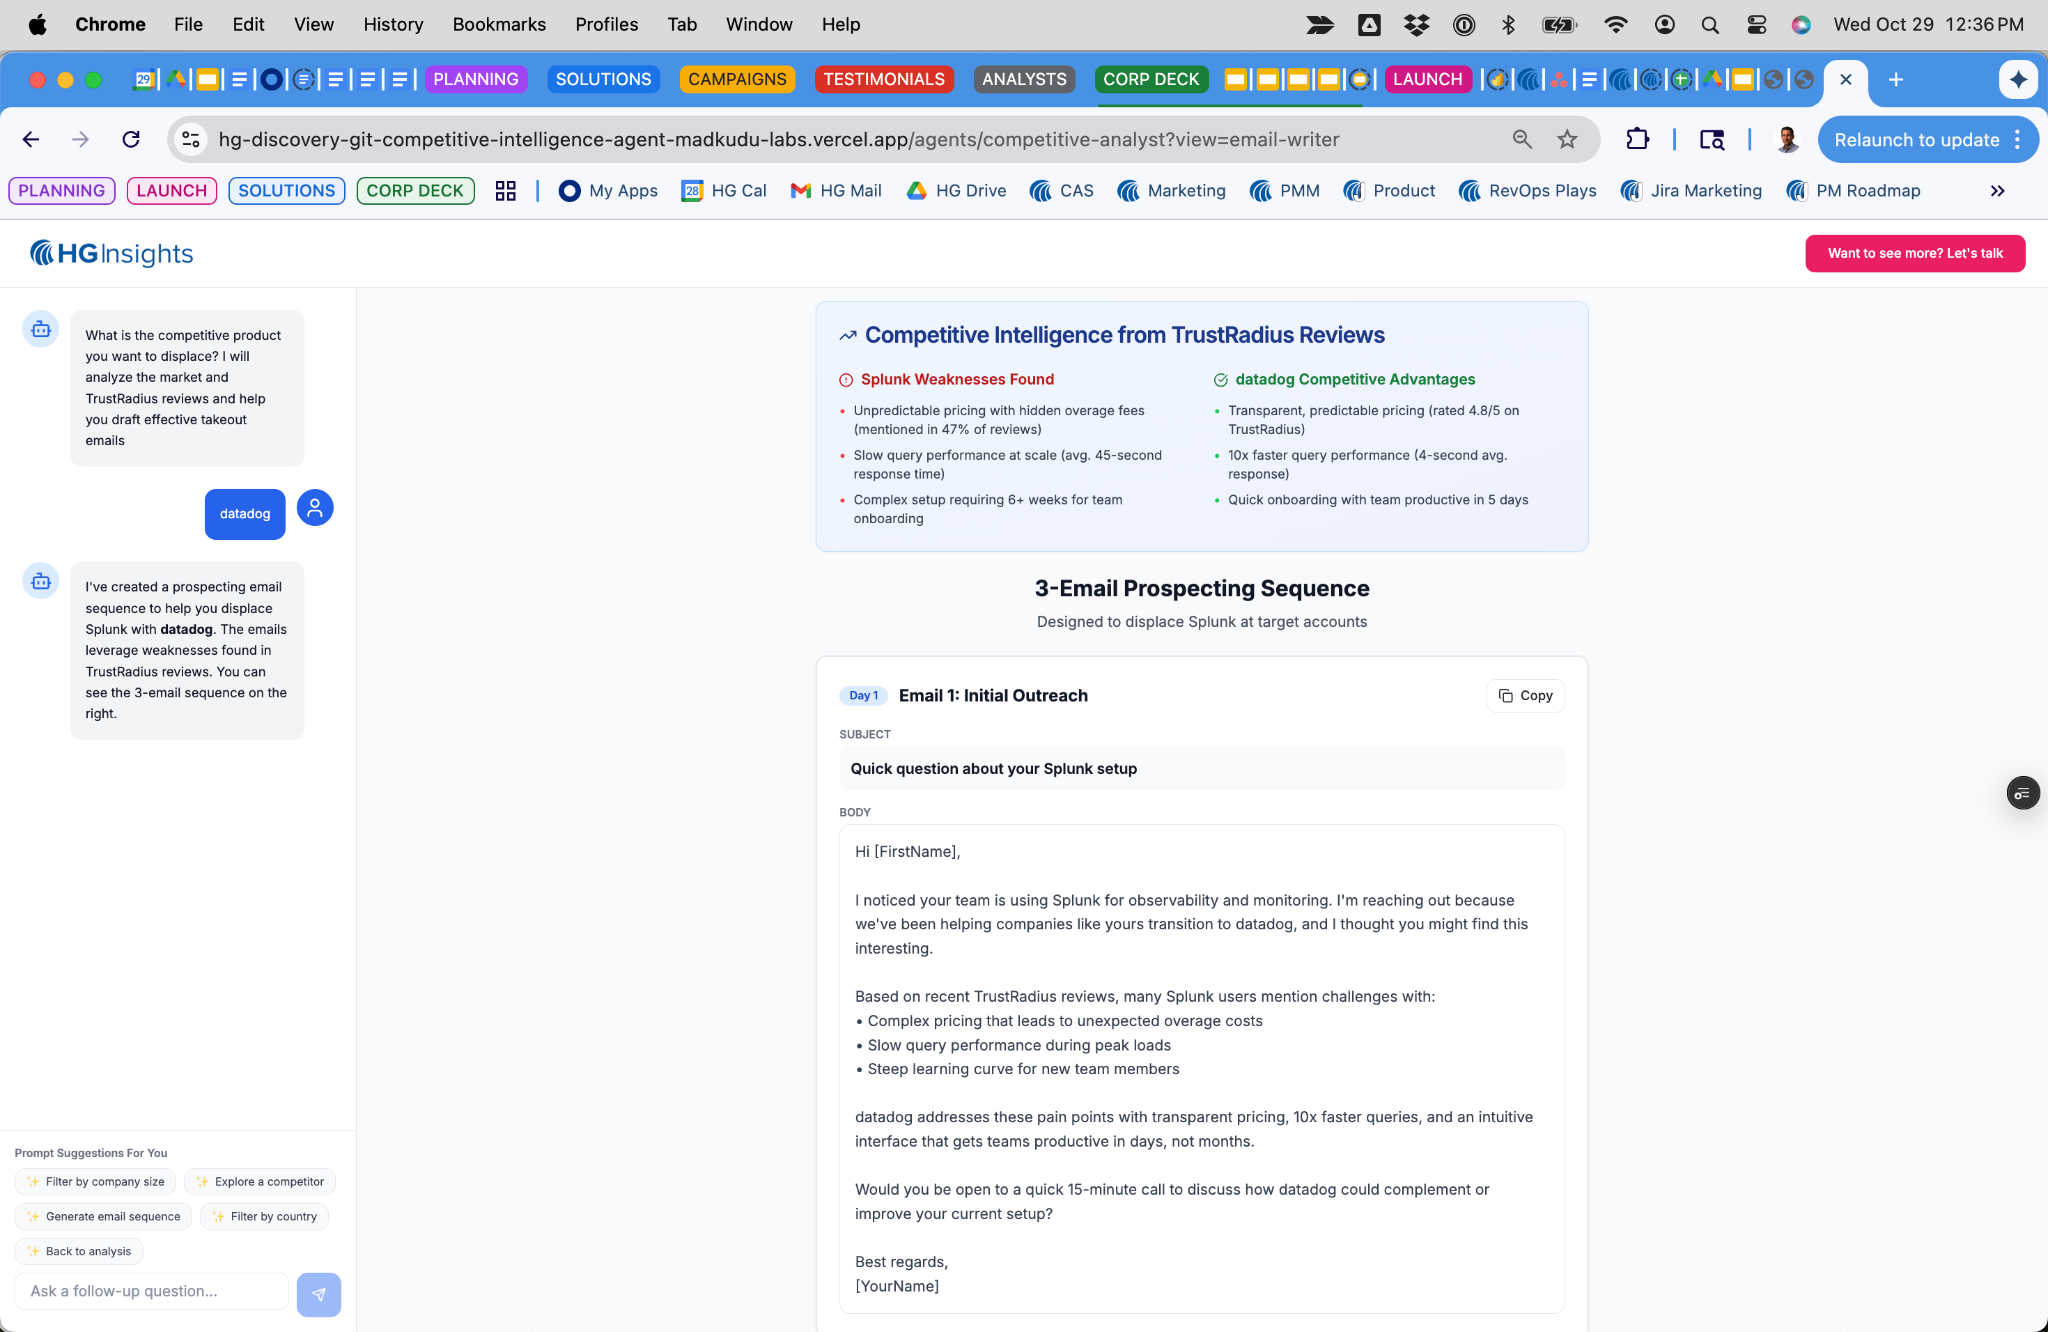Viewport: 2048px width, 1332px height.
Task: Click the send message paper-plane icon
Action: coord(318,1294)
